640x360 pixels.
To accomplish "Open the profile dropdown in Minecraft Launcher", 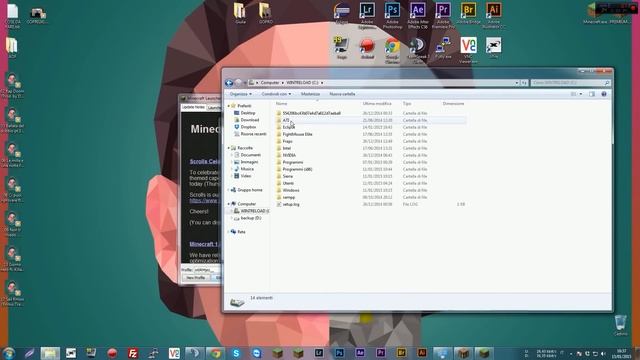I will coord(206,270).
